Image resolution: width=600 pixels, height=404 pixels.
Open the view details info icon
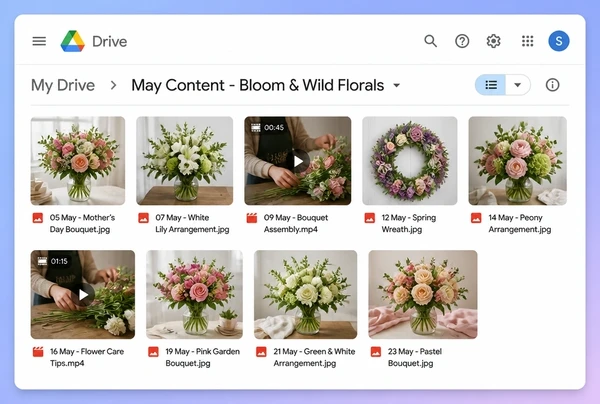click(552, 85)
